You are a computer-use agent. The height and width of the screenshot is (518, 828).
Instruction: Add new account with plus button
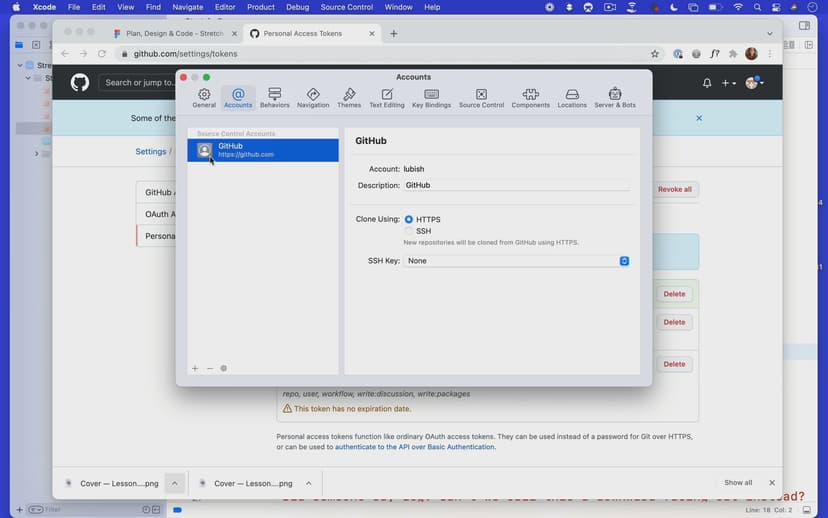pos(195,368)
